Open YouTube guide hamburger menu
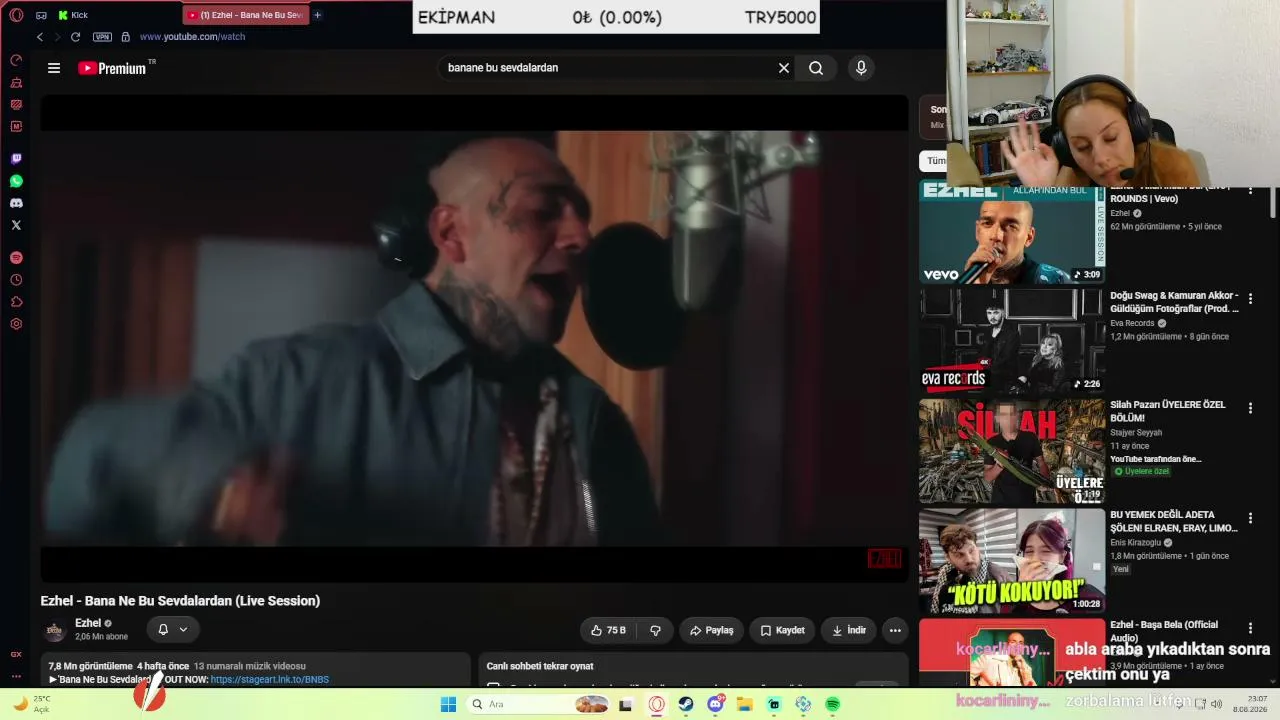 54,68
